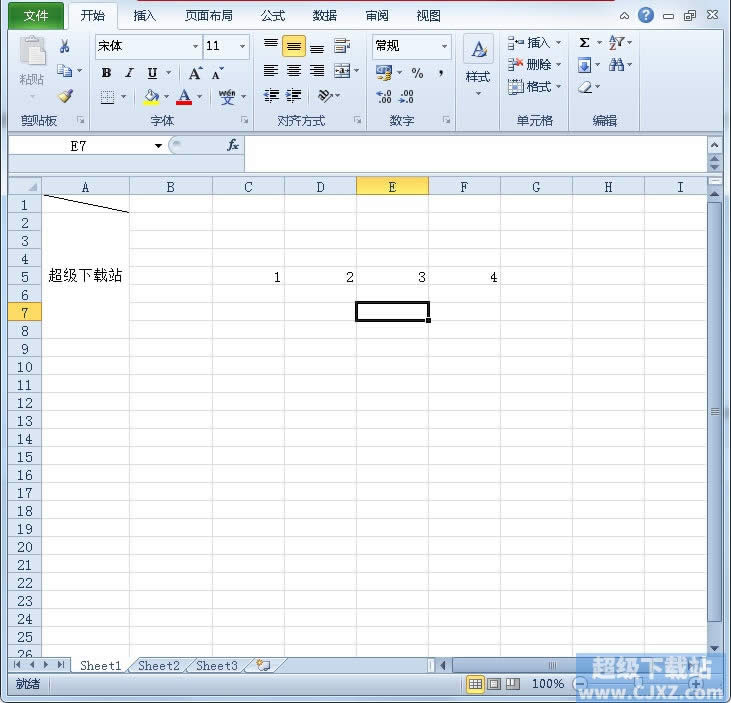
Task: Click the Cut scissors icon
Action: (64, 46)
